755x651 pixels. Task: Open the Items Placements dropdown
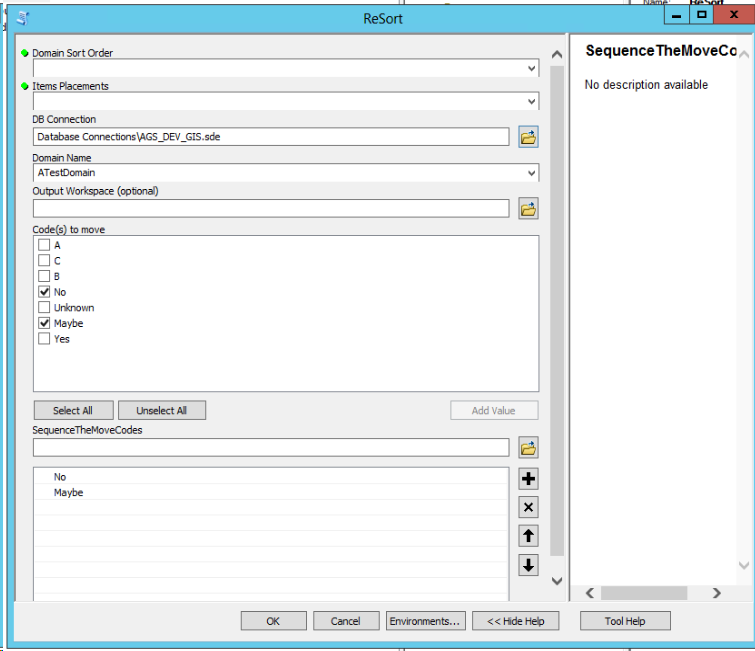(x=531, y=102)
